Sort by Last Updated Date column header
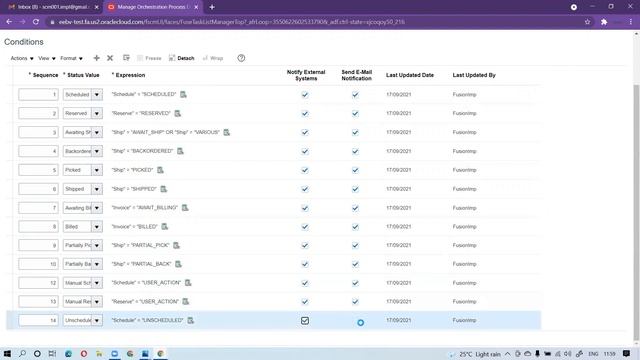This screenshot has width=640, height=360. [x=410, y=75]
